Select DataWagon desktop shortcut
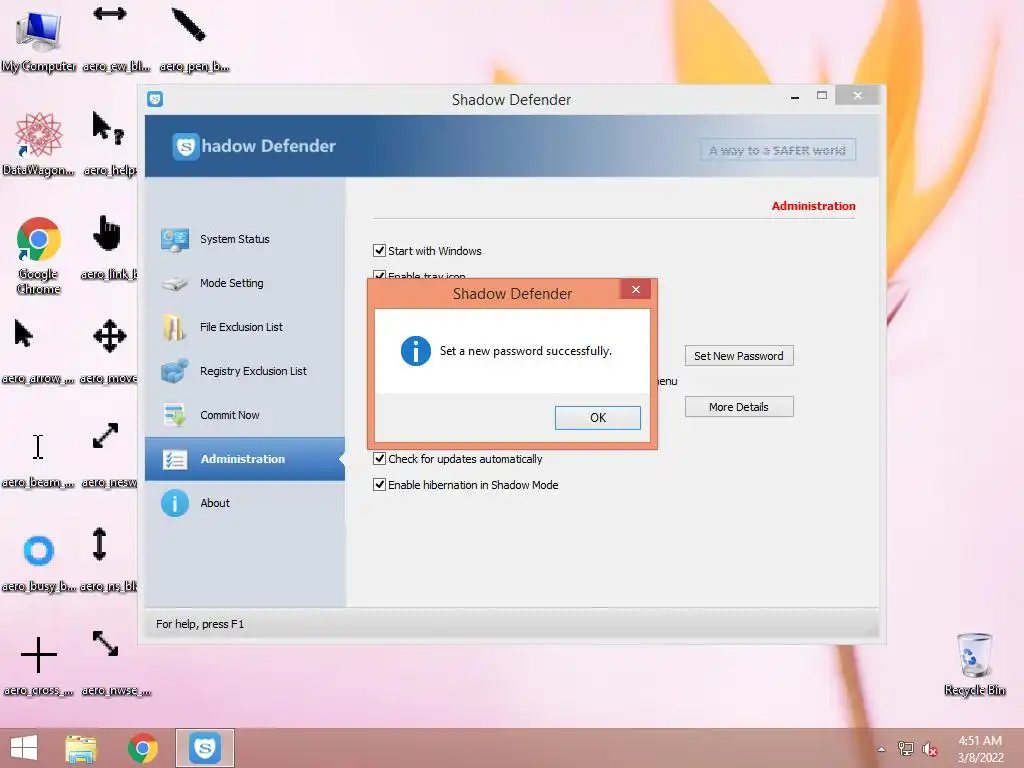Screen dimensions: 1024x768 [39, 144]
